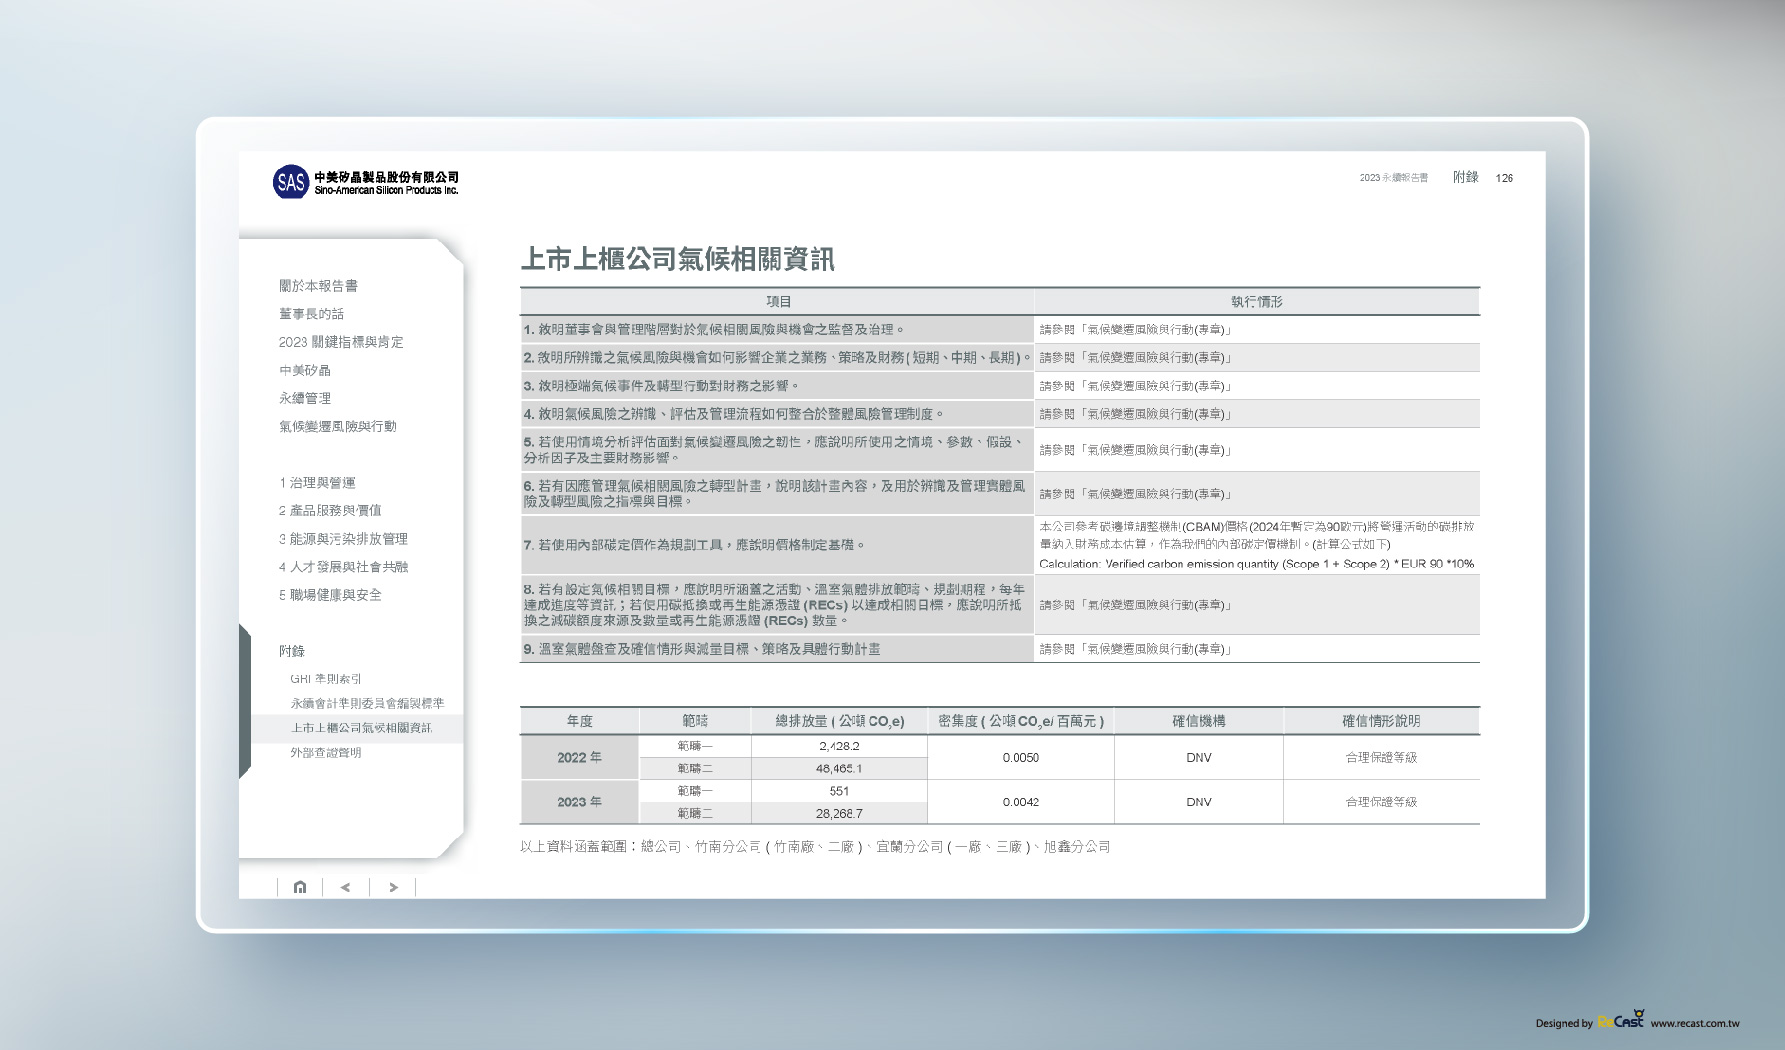The image size is (1785, 1050).
Task: Select item 3 about 極端氣候事件
Action: [x=777, y=386]
